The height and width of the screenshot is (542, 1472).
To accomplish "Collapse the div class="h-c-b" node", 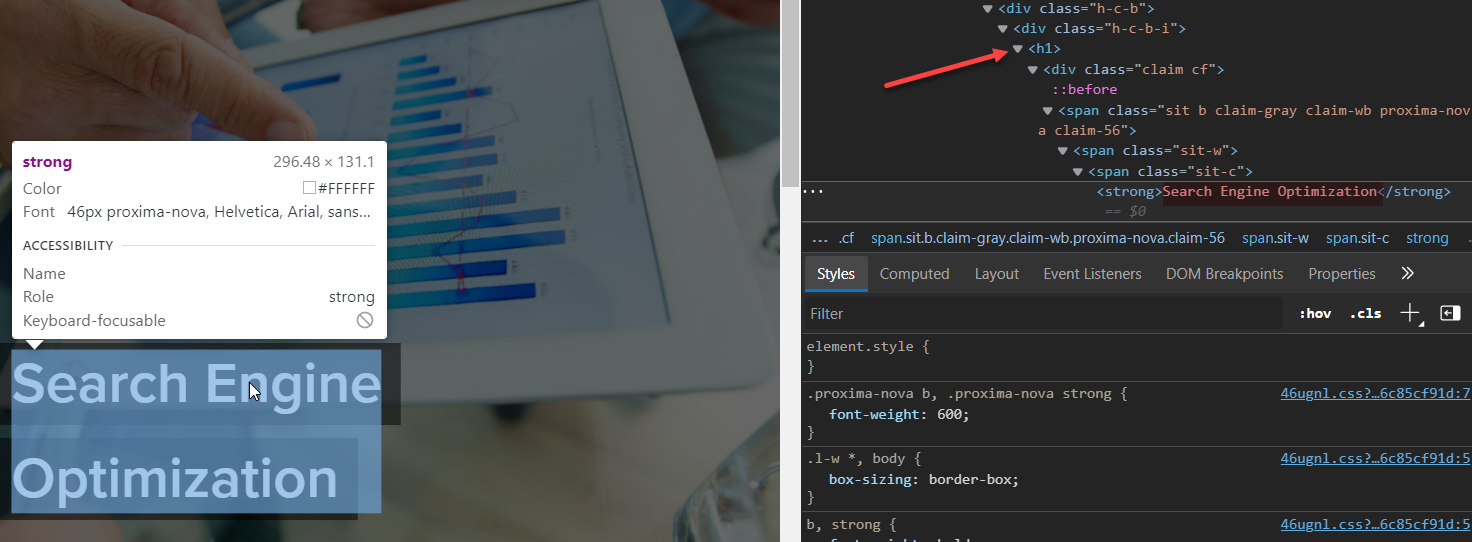I will 988,8.
